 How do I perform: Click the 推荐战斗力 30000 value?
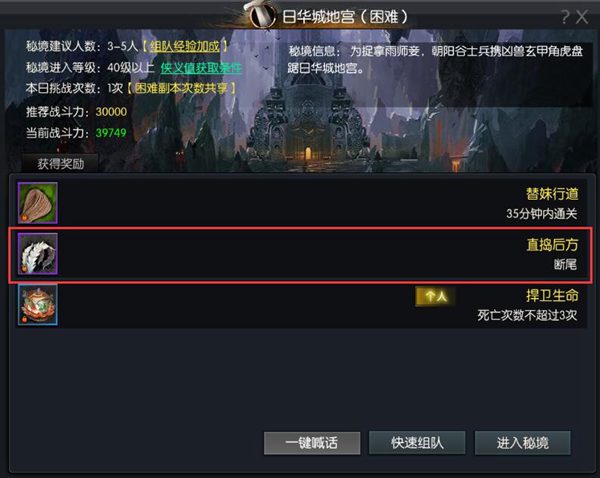point(111,112)
